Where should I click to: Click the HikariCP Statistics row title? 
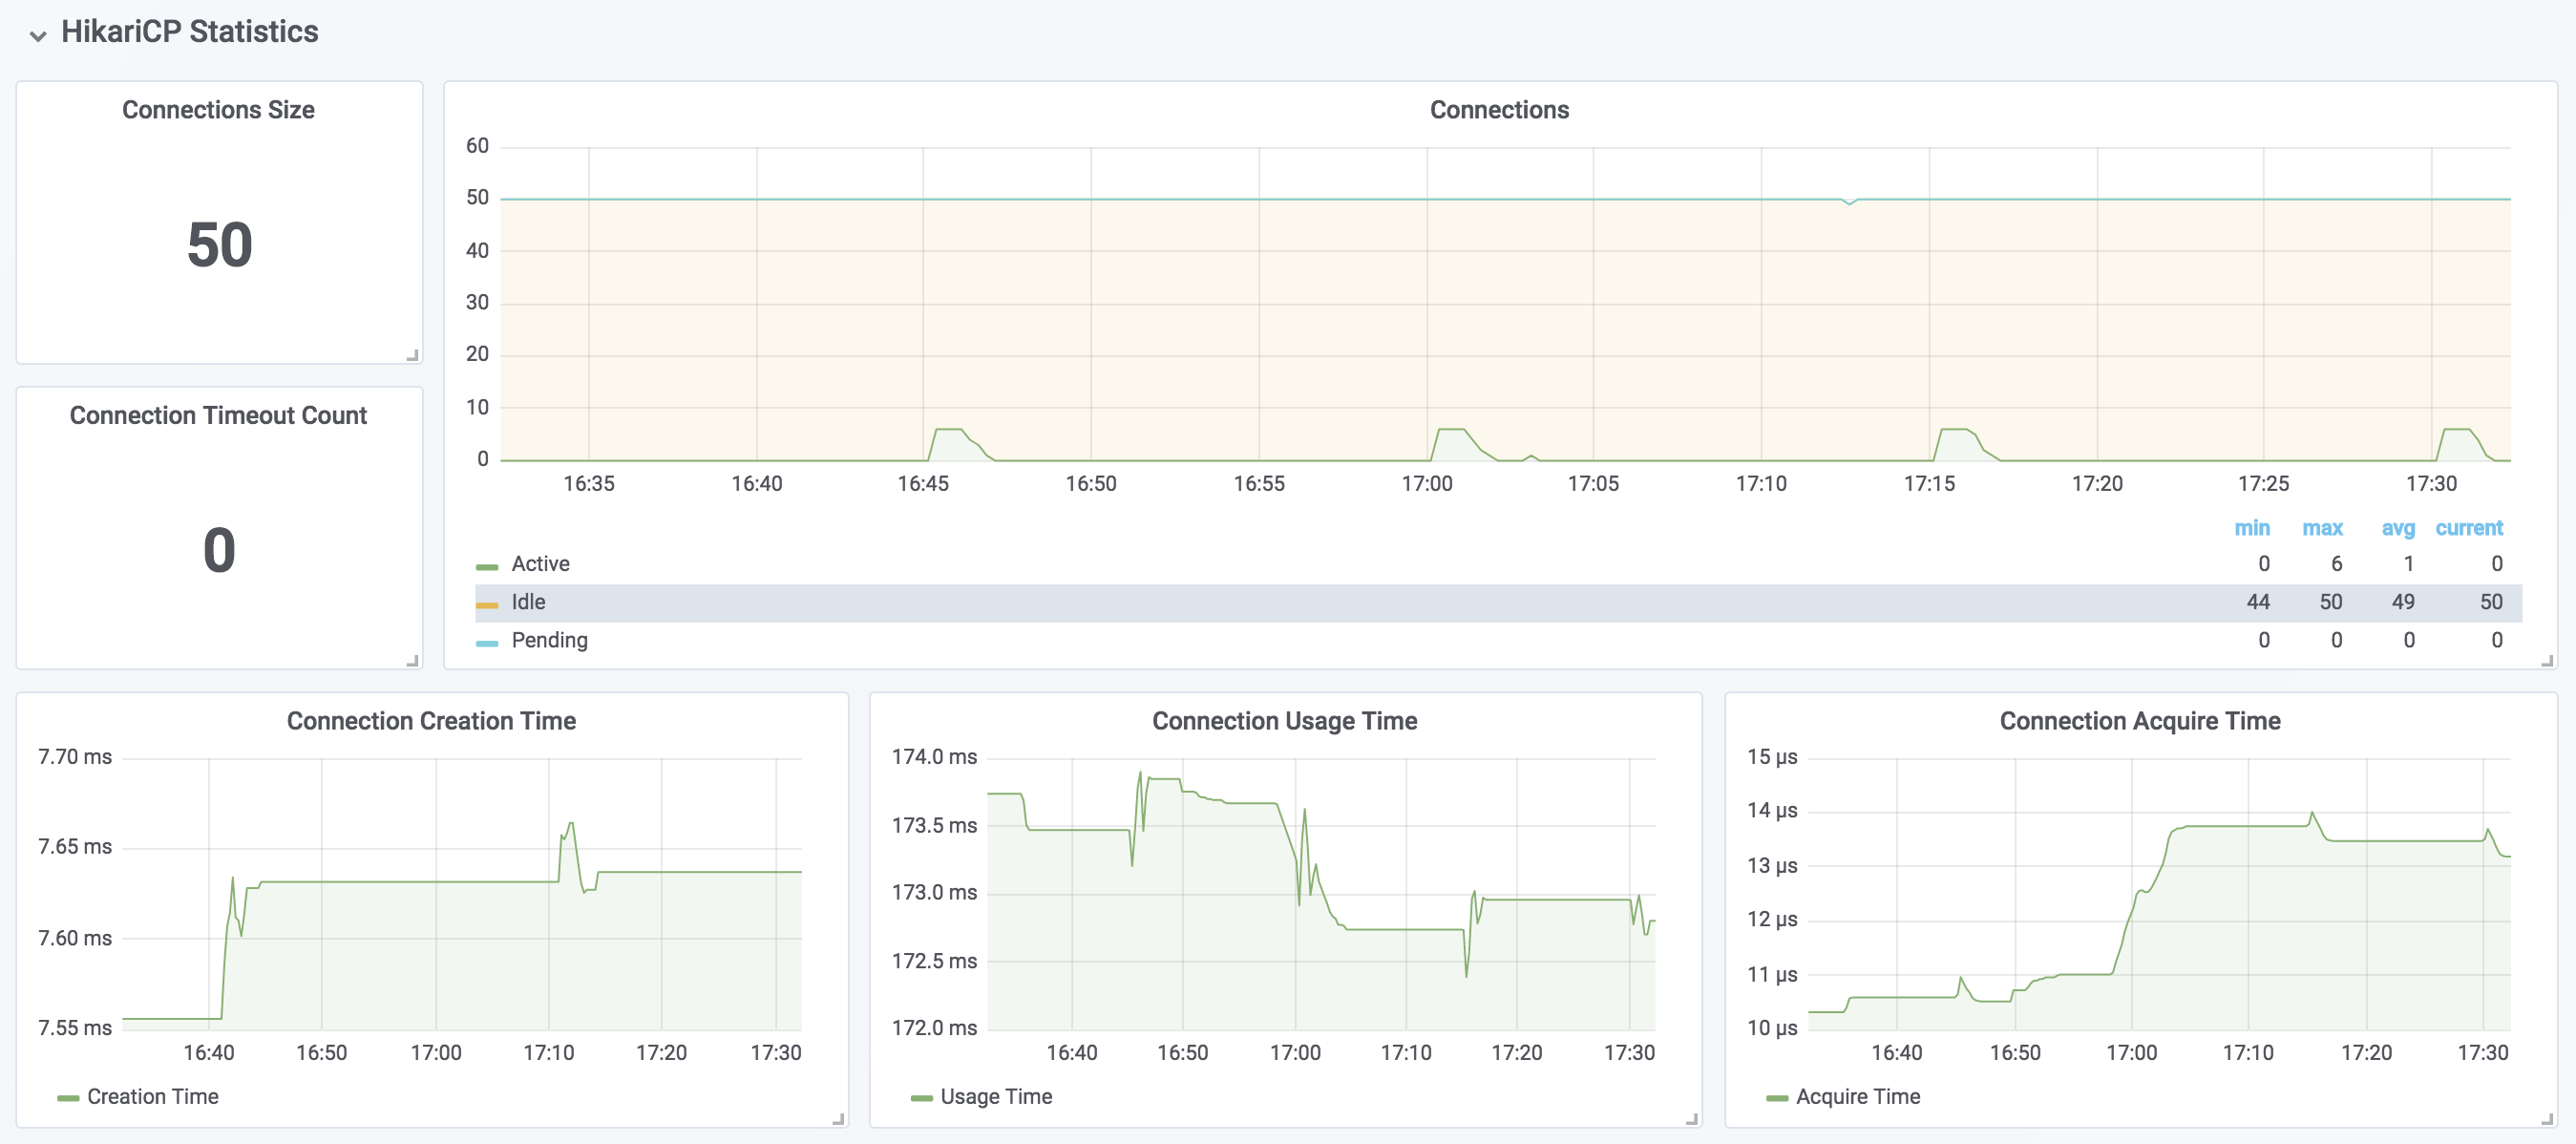pos(189,32)
